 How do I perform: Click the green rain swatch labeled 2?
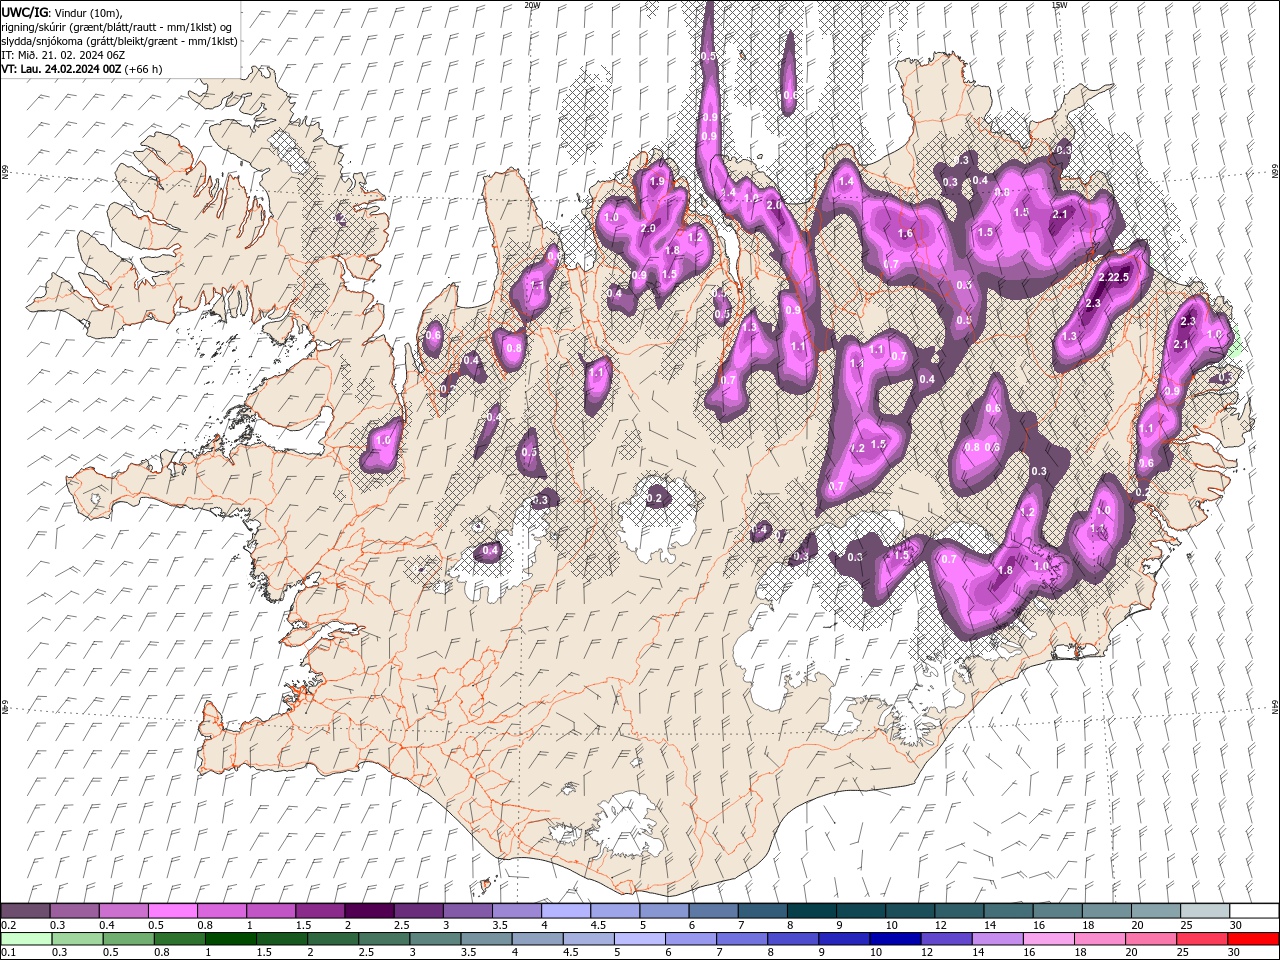tap(332, 939)
